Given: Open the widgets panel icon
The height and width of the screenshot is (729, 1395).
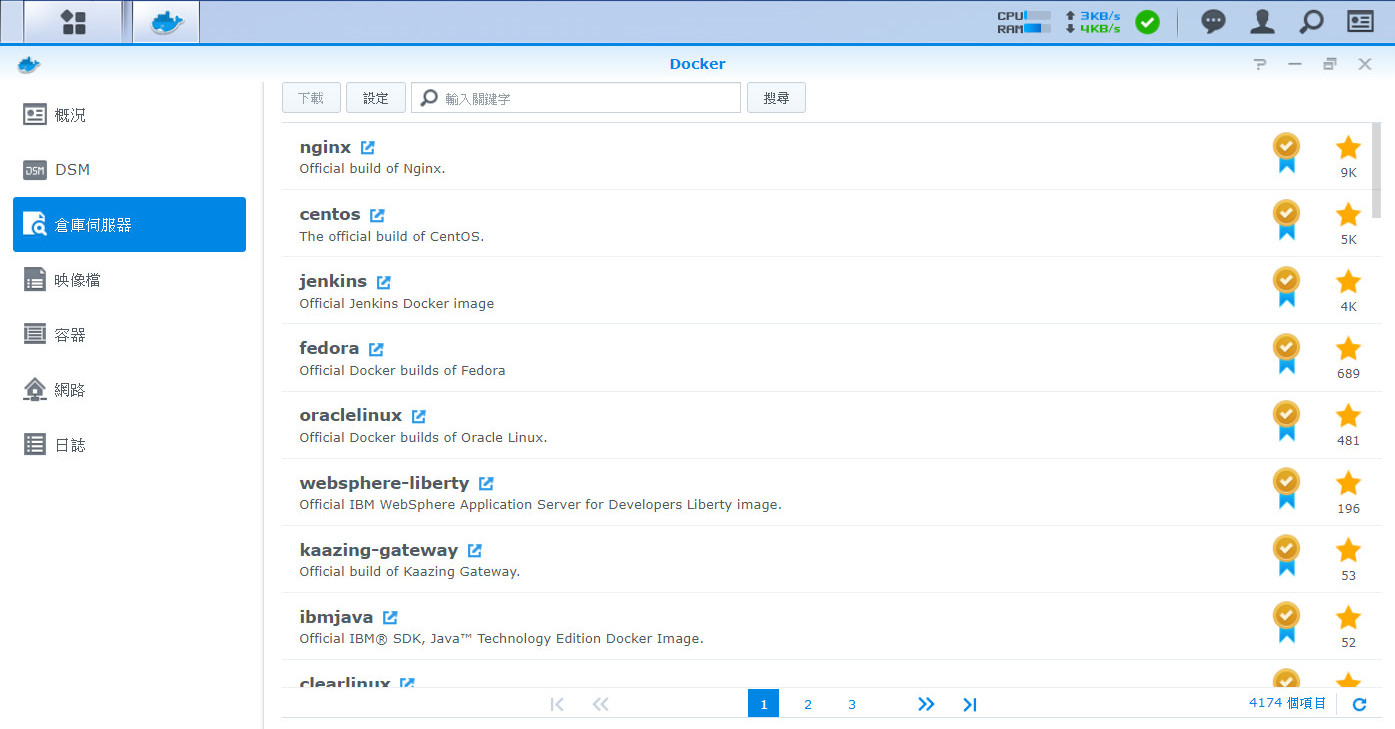Looking at the screenshot, I should point(1360,22).
